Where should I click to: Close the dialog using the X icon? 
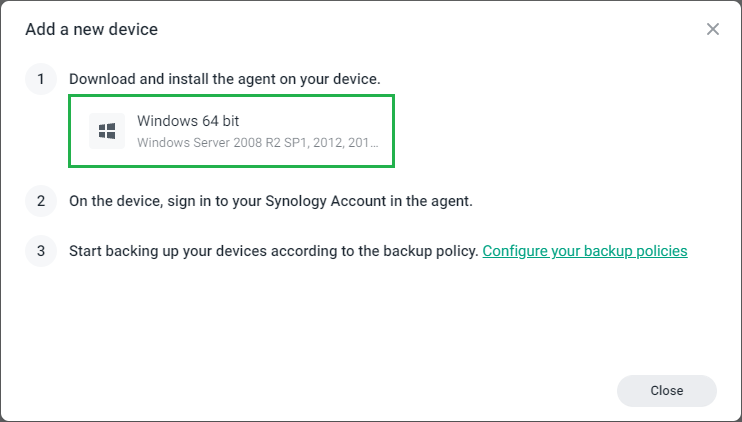(713, 29)
